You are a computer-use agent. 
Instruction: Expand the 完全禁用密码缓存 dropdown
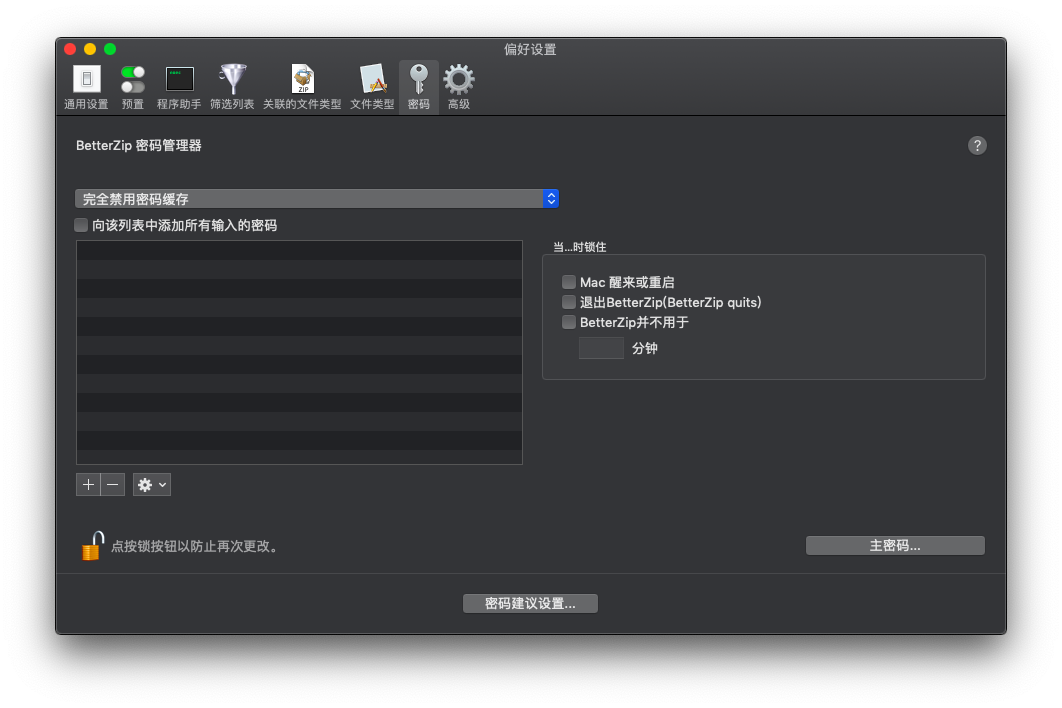316,199
